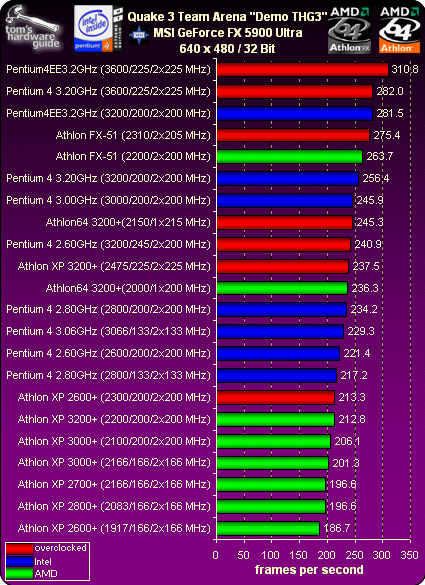Click the value '221.4'
The height and width of the screenshot is (585, 425).
pos(357,353)
